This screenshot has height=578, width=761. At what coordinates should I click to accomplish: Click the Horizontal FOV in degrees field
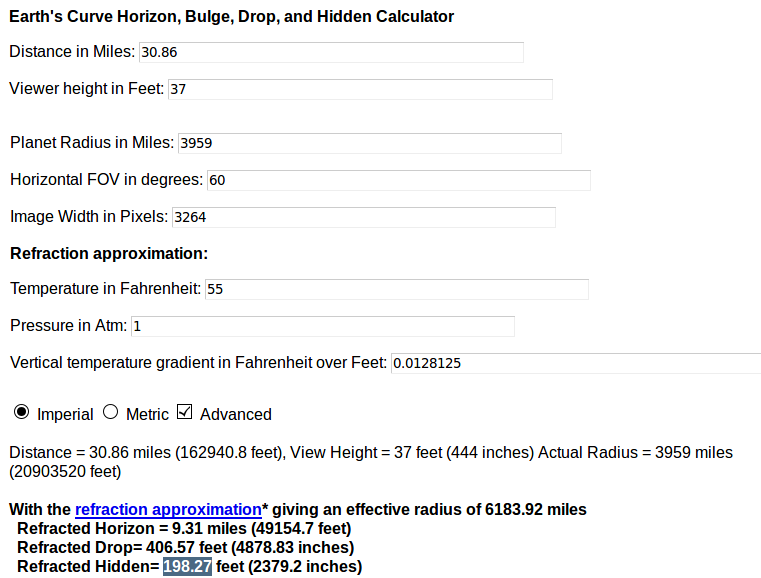click(397, 180)
